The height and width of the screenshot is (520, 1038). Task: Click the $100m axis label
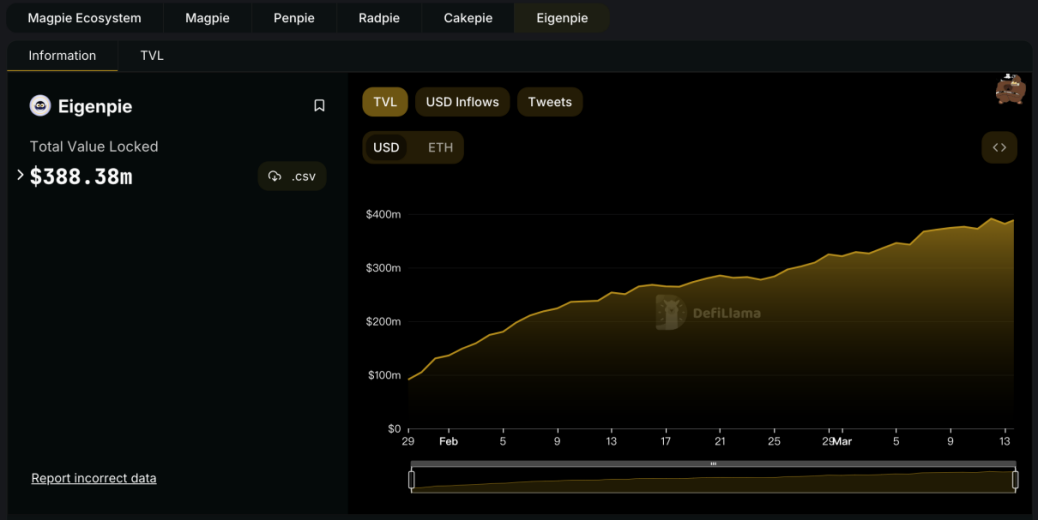tap(385, 375)
